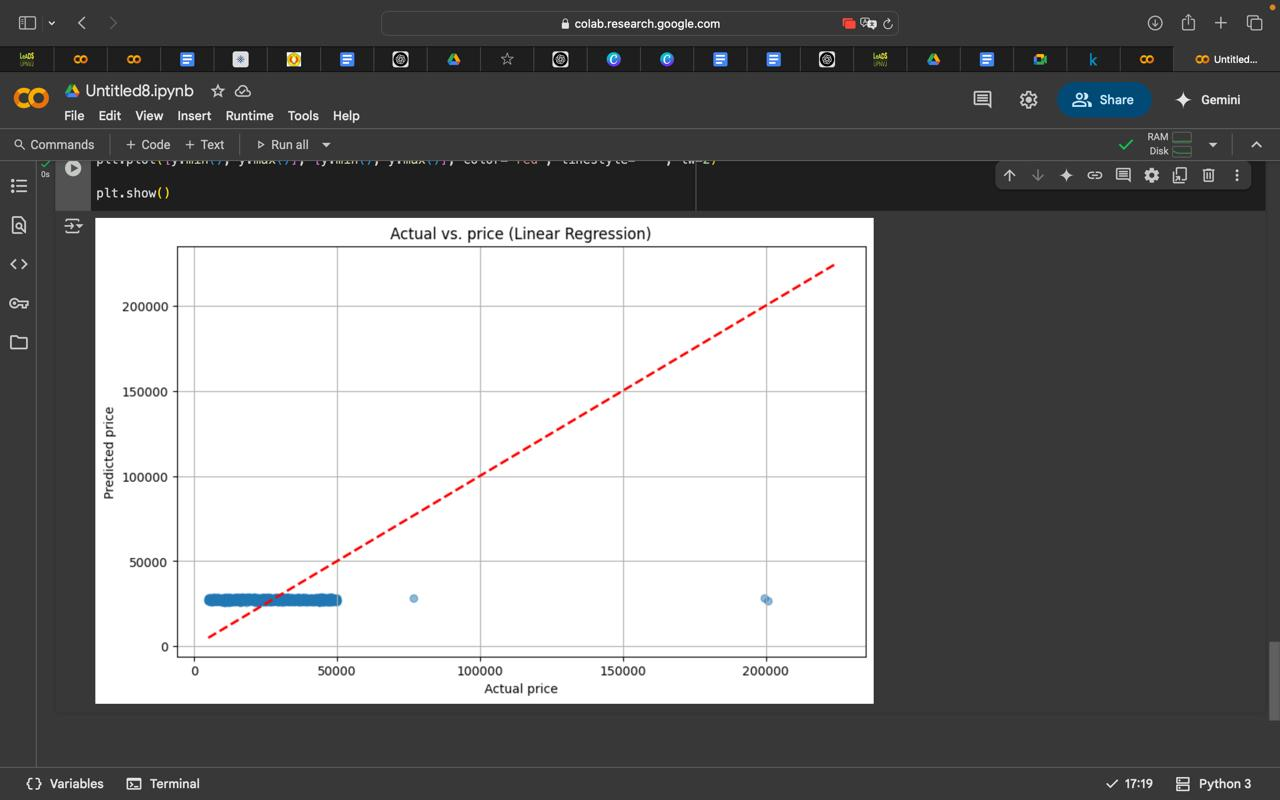This screenshot has height=800, width=1280.
Task: Open find and replace sidebar icon
Action: (18, 225)
